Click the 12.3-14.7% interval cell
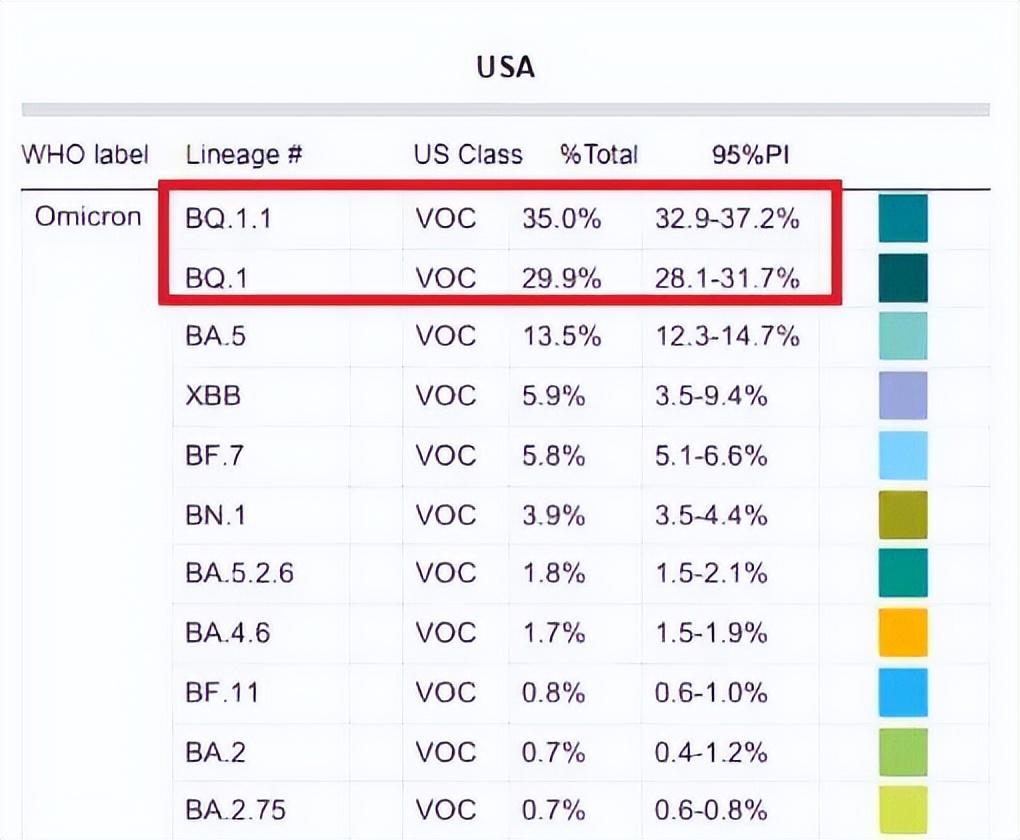The image size is (1020, 840). tap(727, 337)
